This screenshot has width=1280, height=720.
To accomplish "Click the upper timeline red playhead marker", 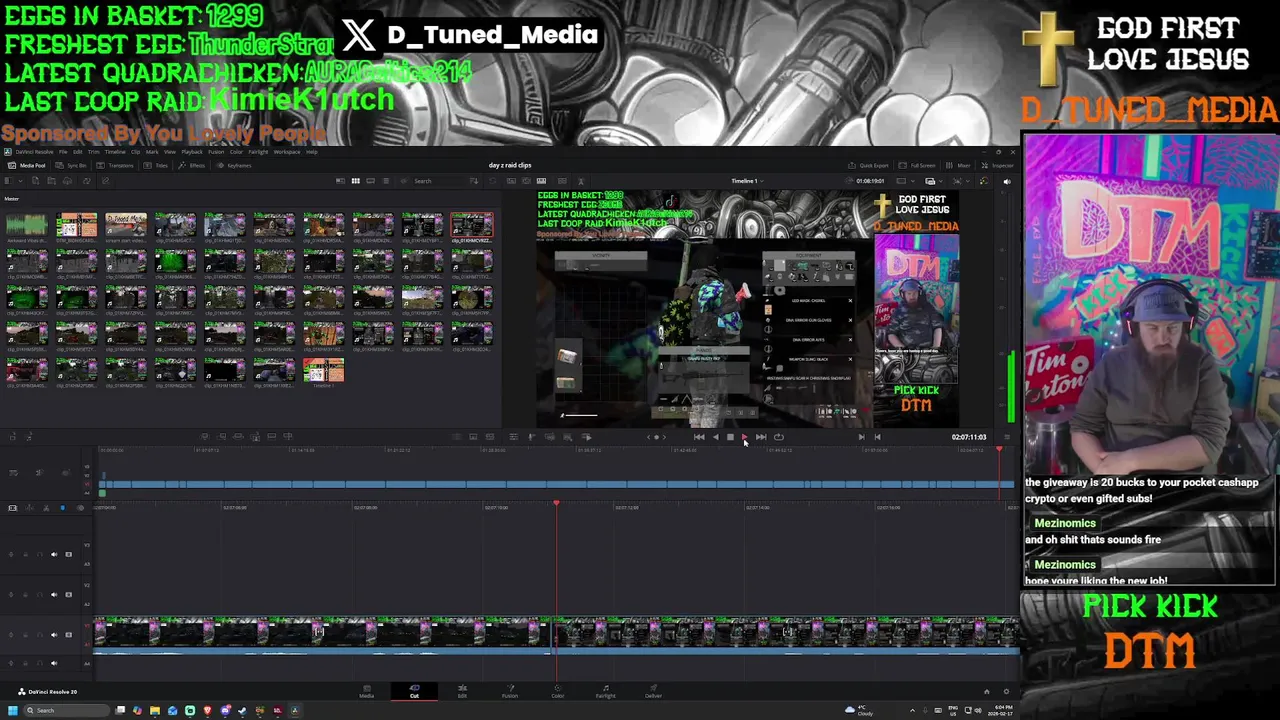I will pyautogui.click(x=998, y=449).
